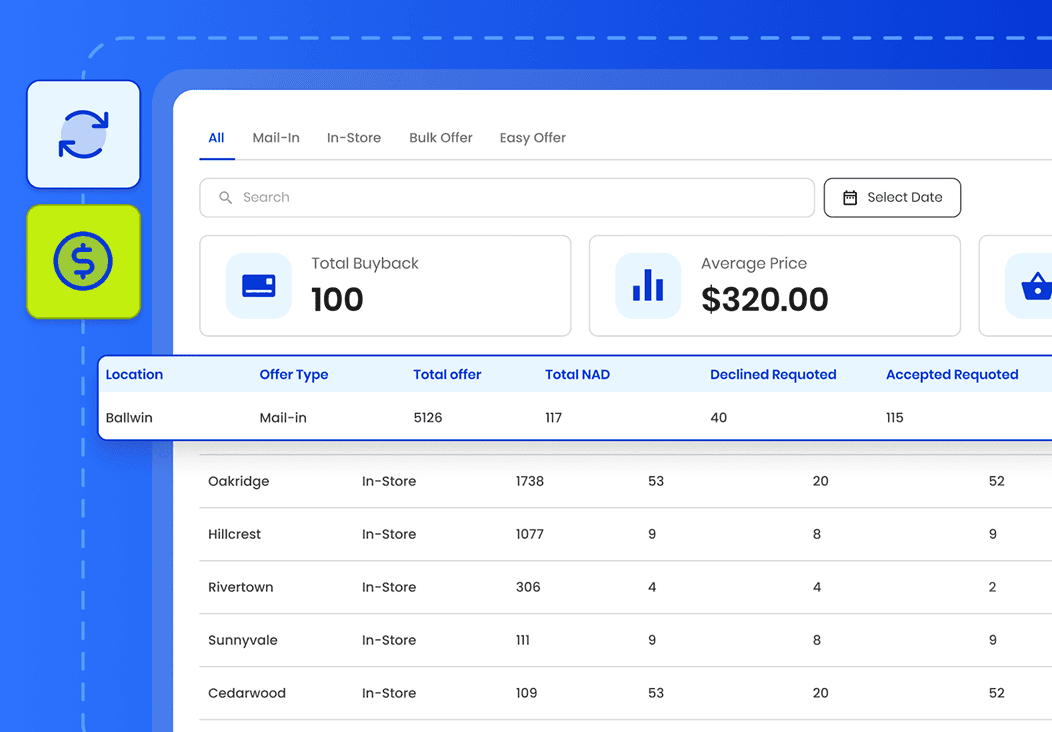Click the Offer Type column header
Screen dimensions: 1052x732
click(294, 374)
